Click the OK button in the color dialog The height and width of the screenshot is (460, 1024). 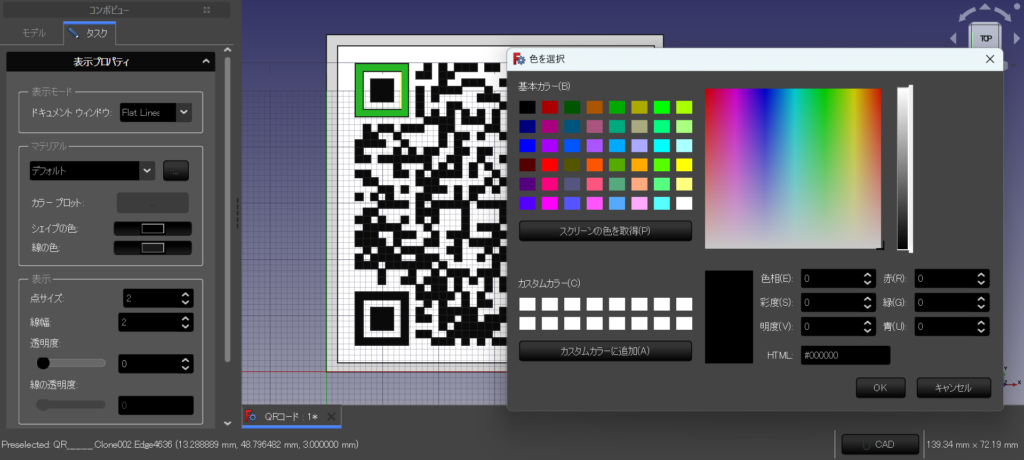880,387
